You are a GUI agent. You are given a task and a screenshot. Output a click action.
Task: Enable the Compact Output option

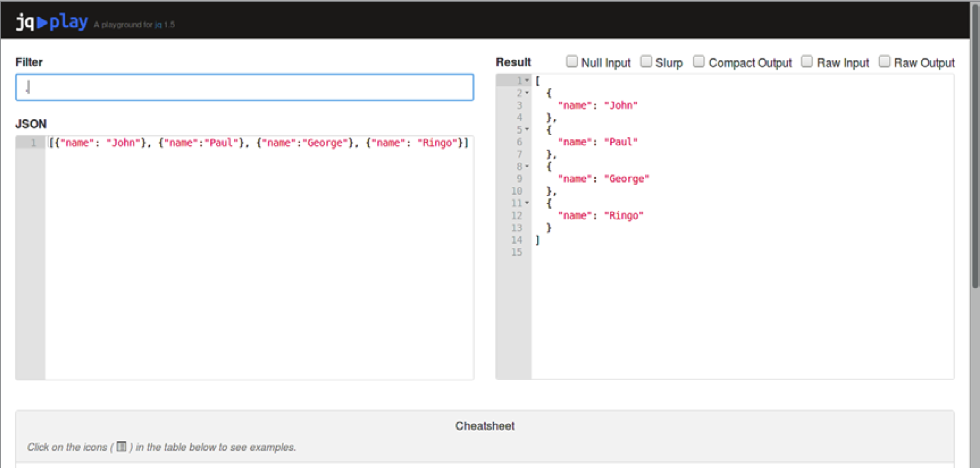699,62
